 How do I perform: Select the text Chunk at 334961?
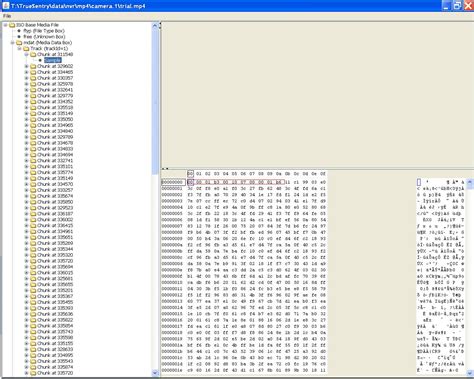pyautogui.click(x=55, y=231)
